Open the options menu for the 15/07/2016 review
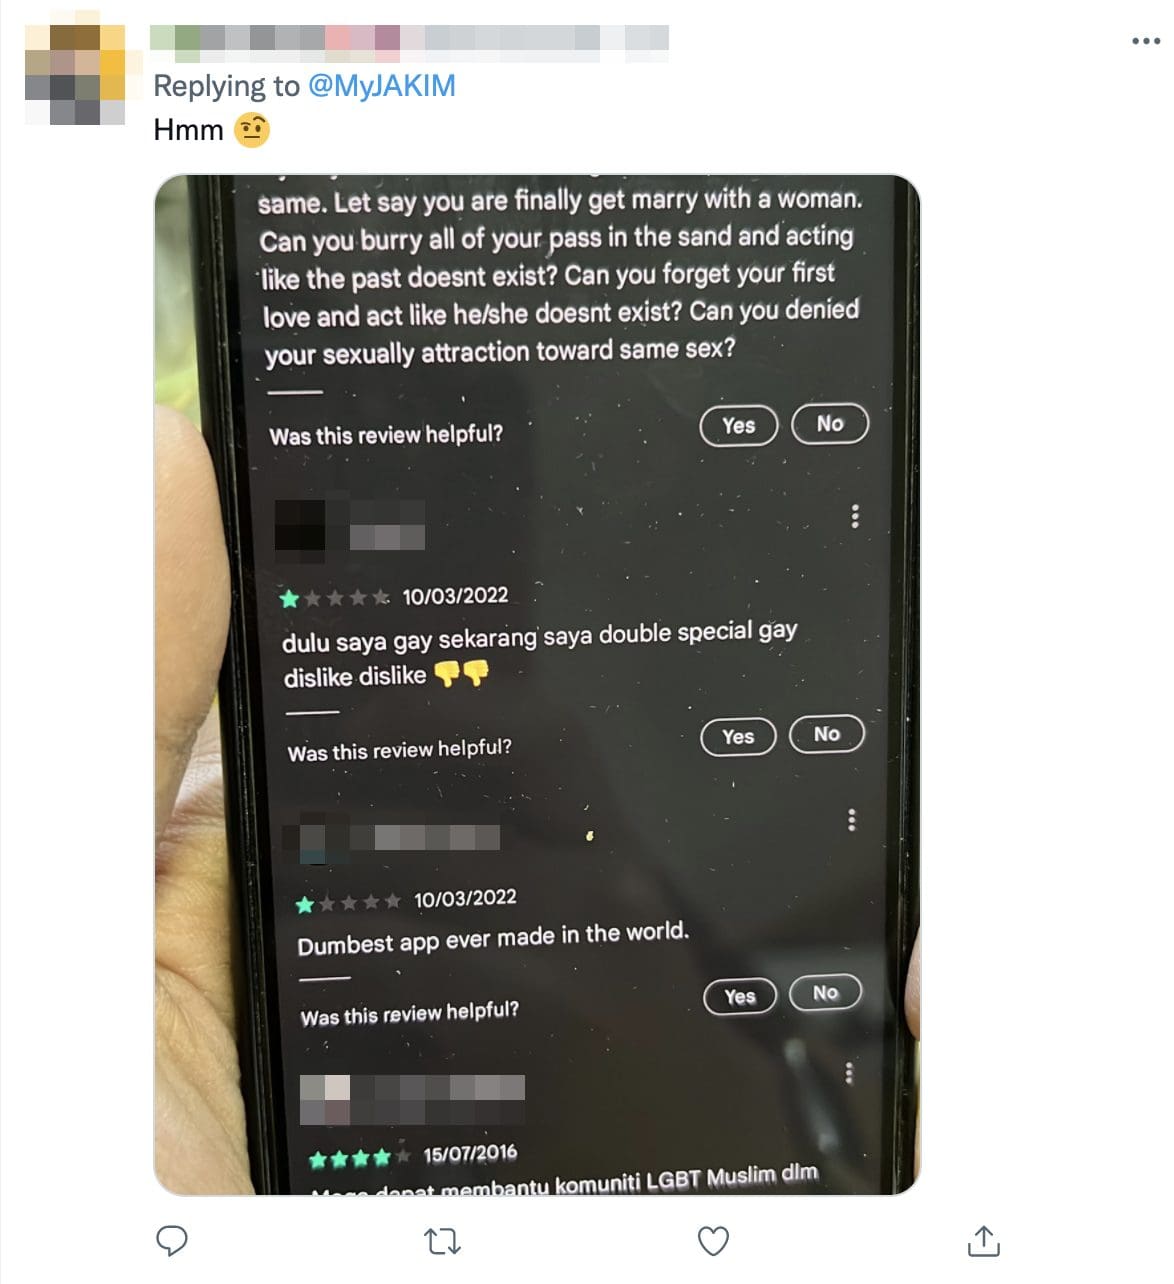 [849, 1074]
